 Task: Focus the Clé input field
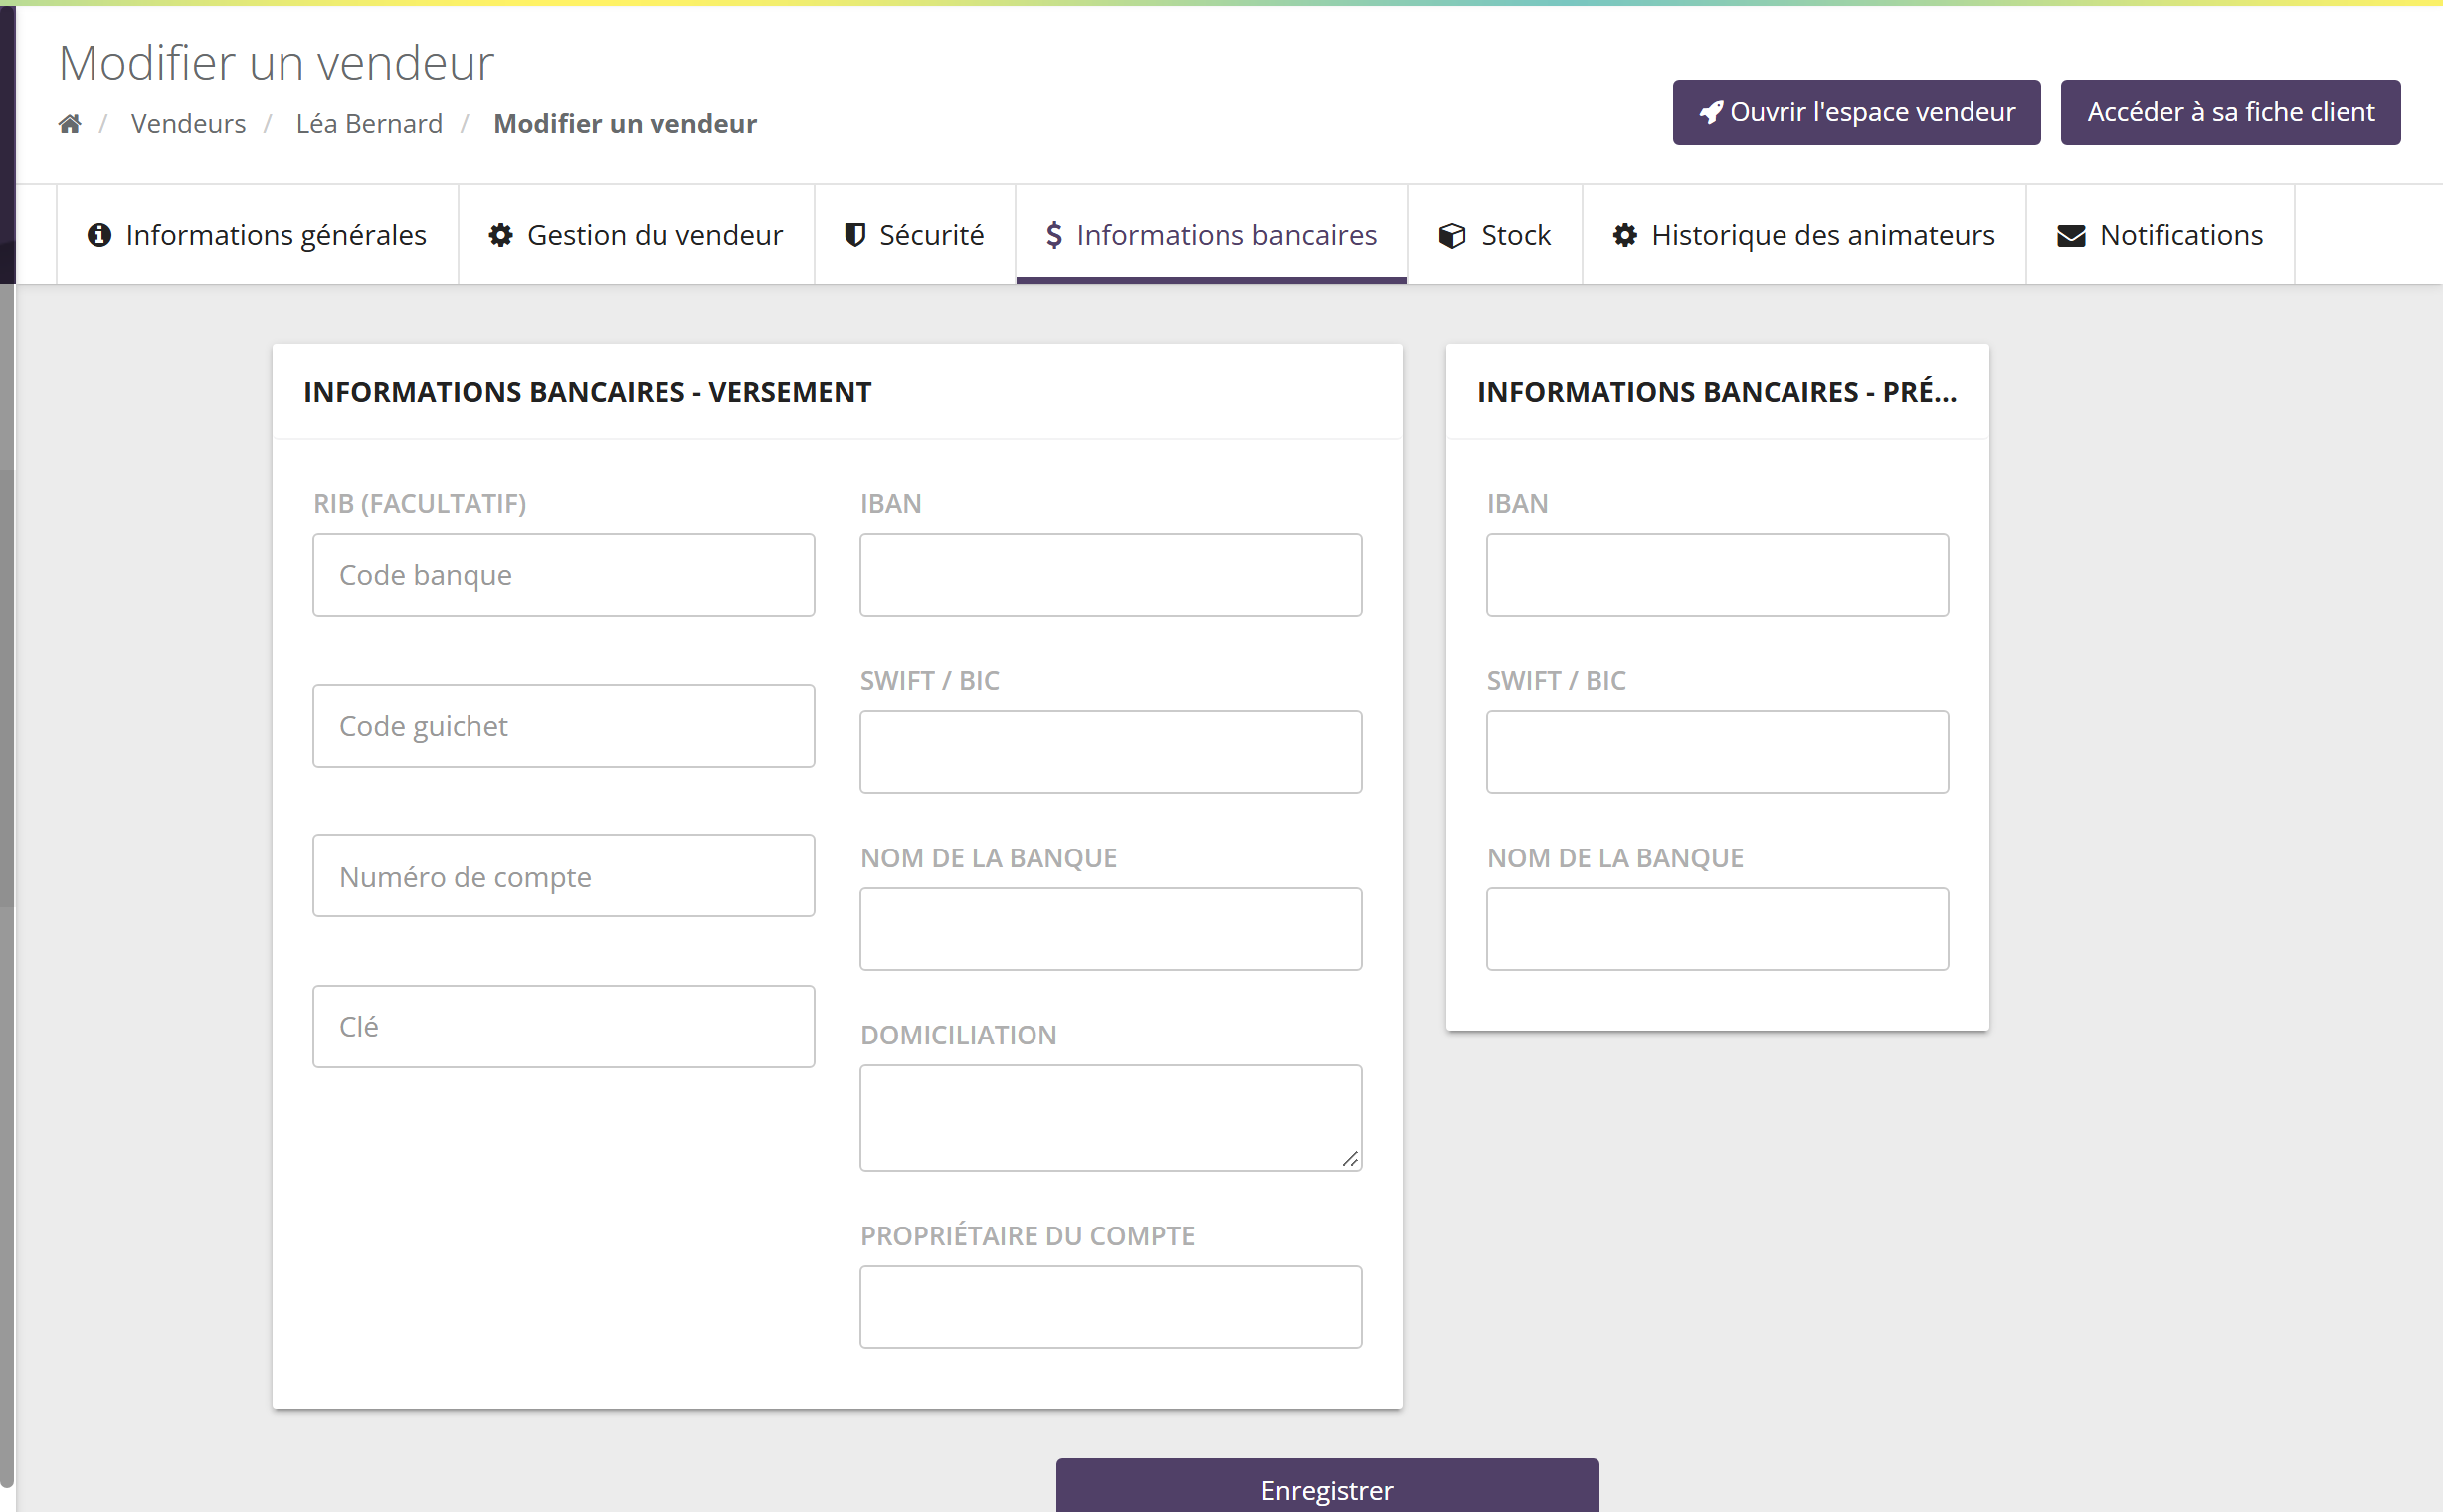tap(564, 1027)
